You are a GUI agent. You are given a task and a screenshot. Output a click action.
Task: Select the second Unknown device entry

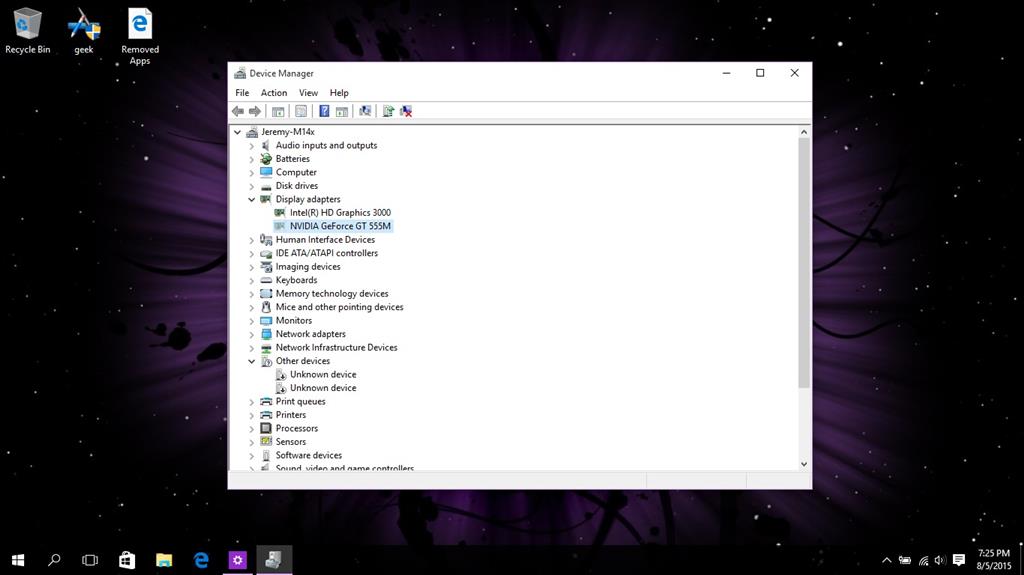coord(323,387)
